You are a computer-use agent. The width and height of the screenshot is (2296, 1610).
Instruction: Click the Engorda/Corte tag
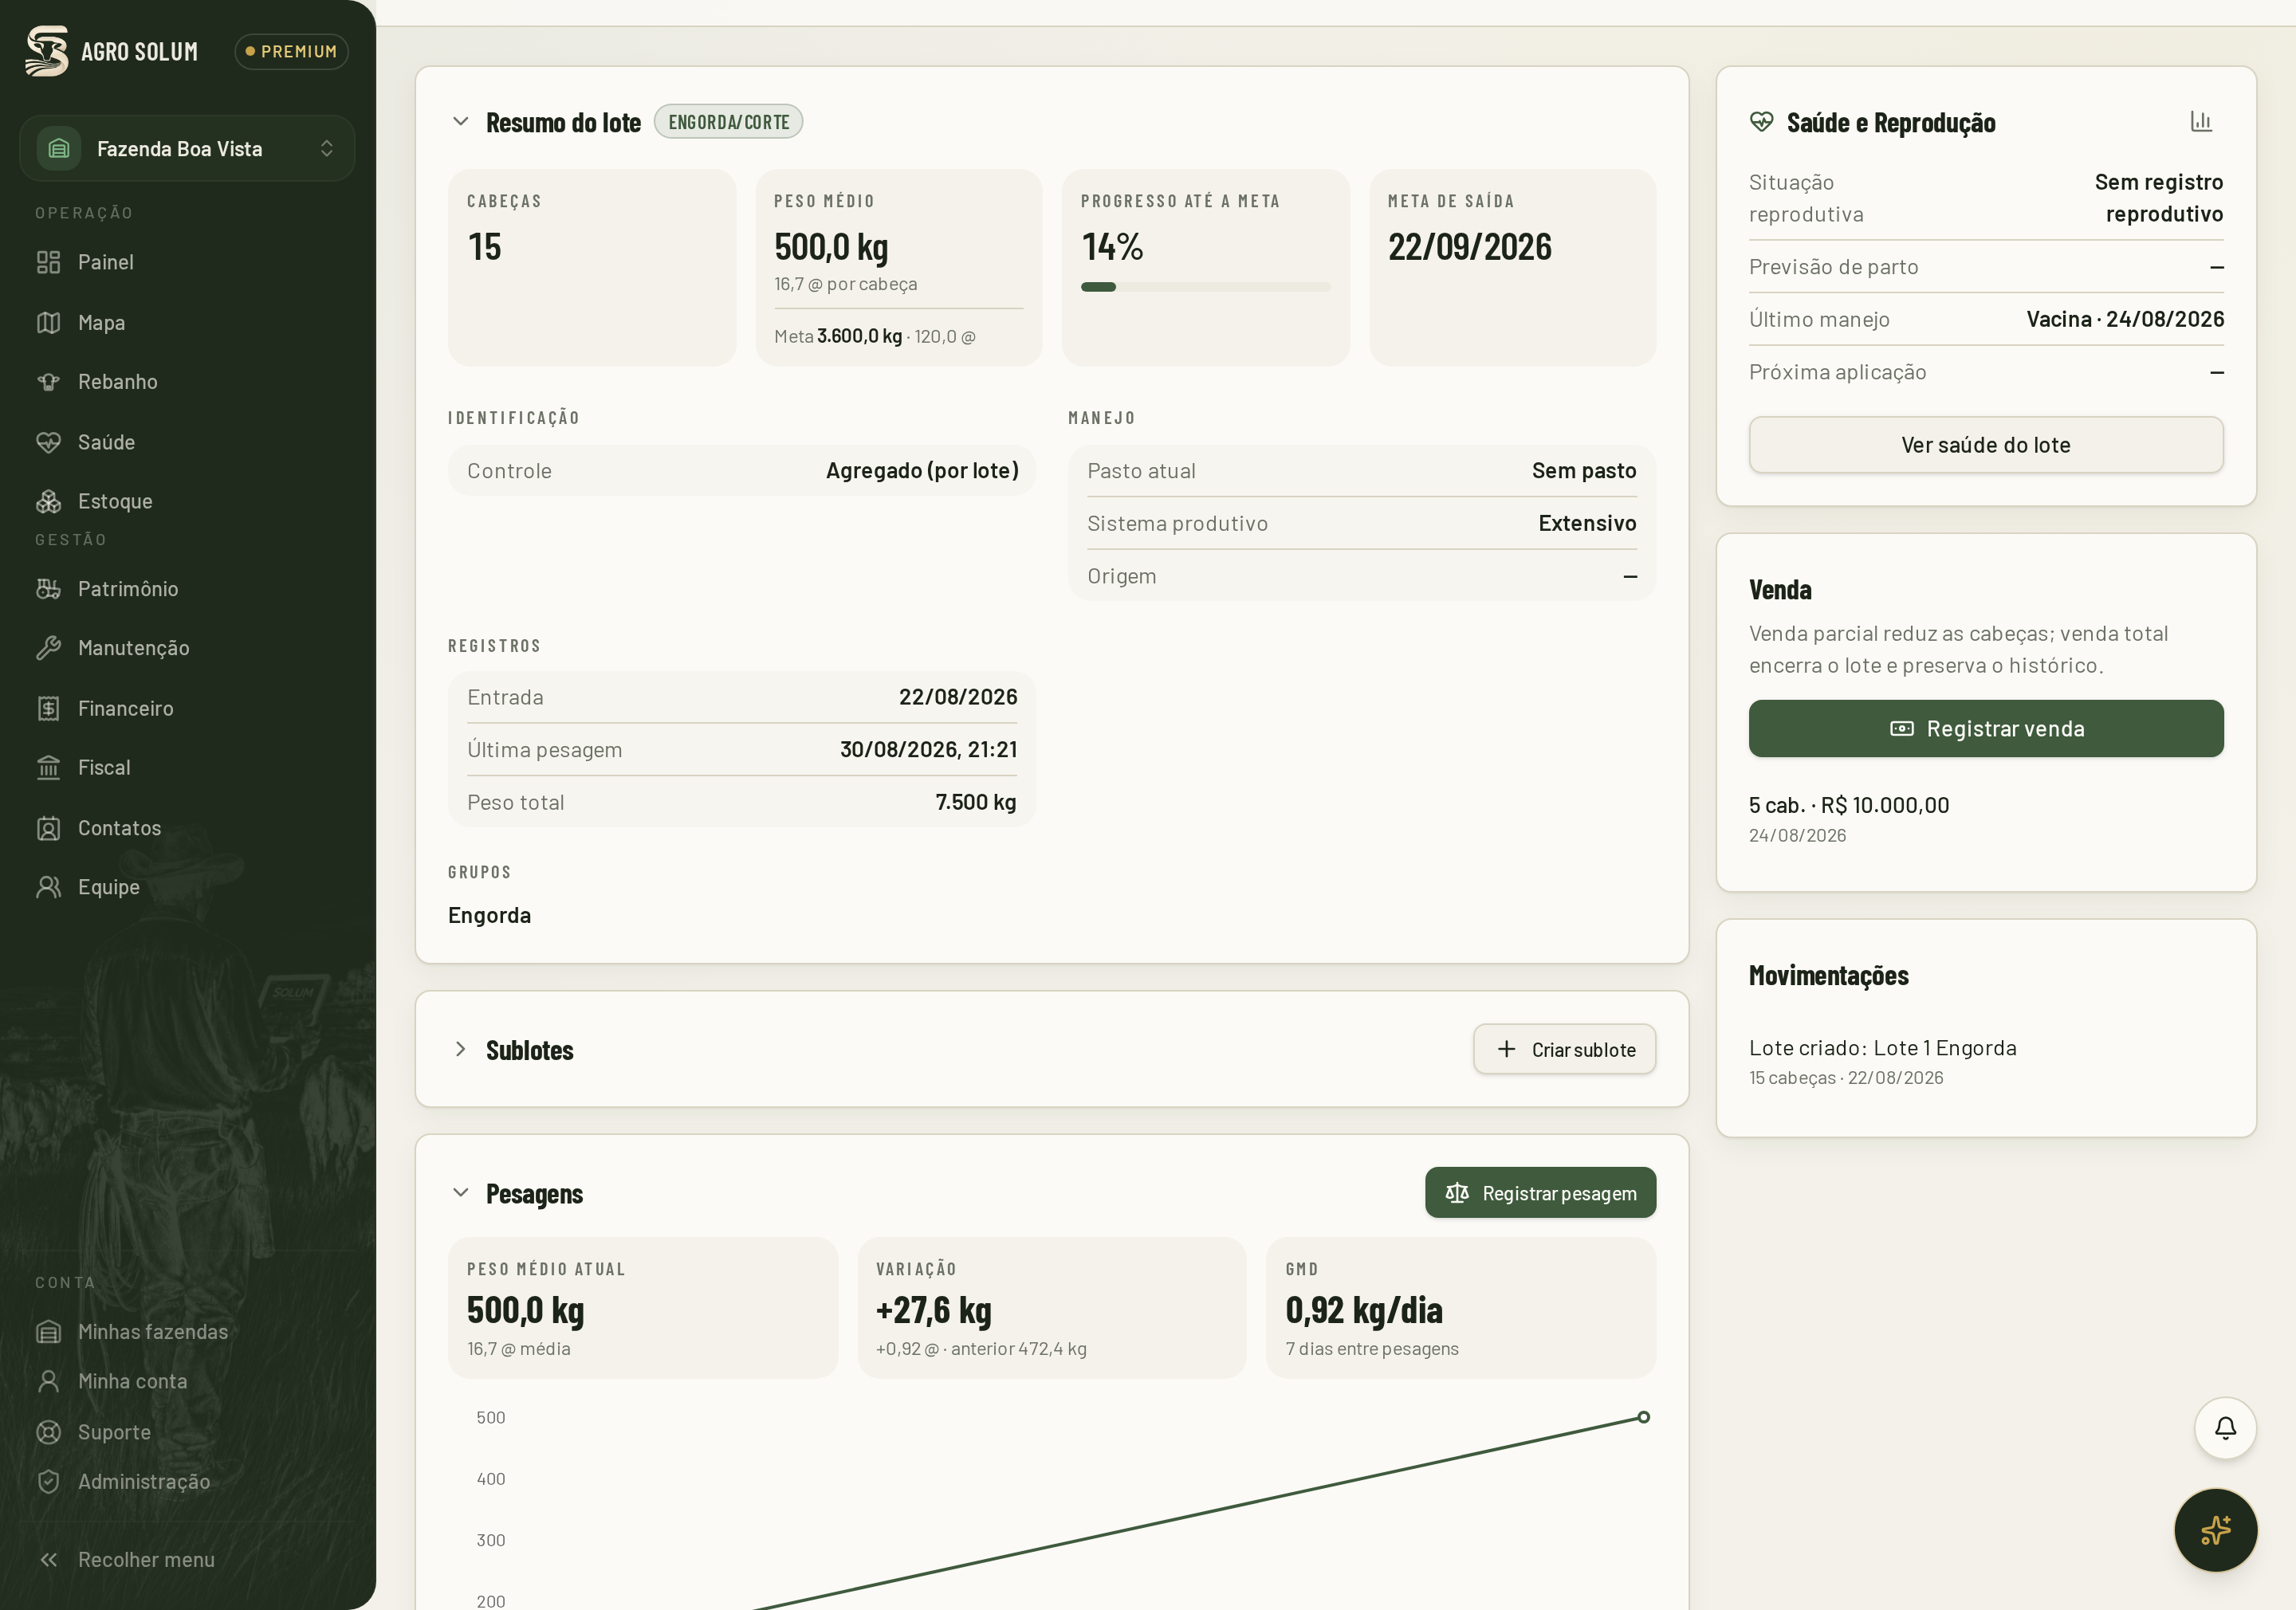(728, 122)
